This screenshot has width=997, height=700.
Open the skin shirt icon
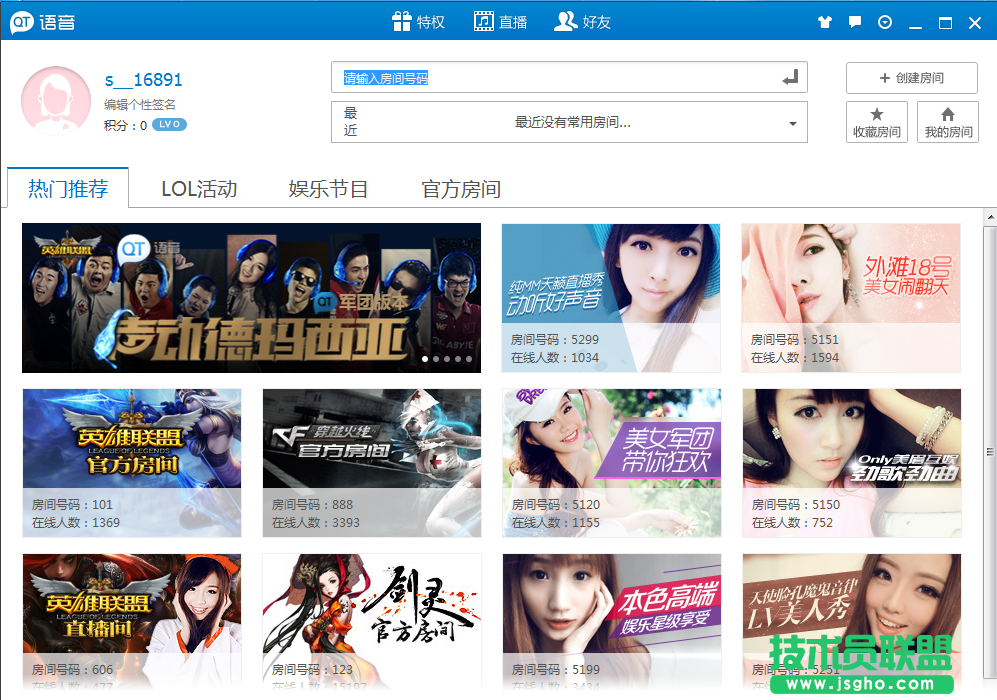tap(825, 22)
